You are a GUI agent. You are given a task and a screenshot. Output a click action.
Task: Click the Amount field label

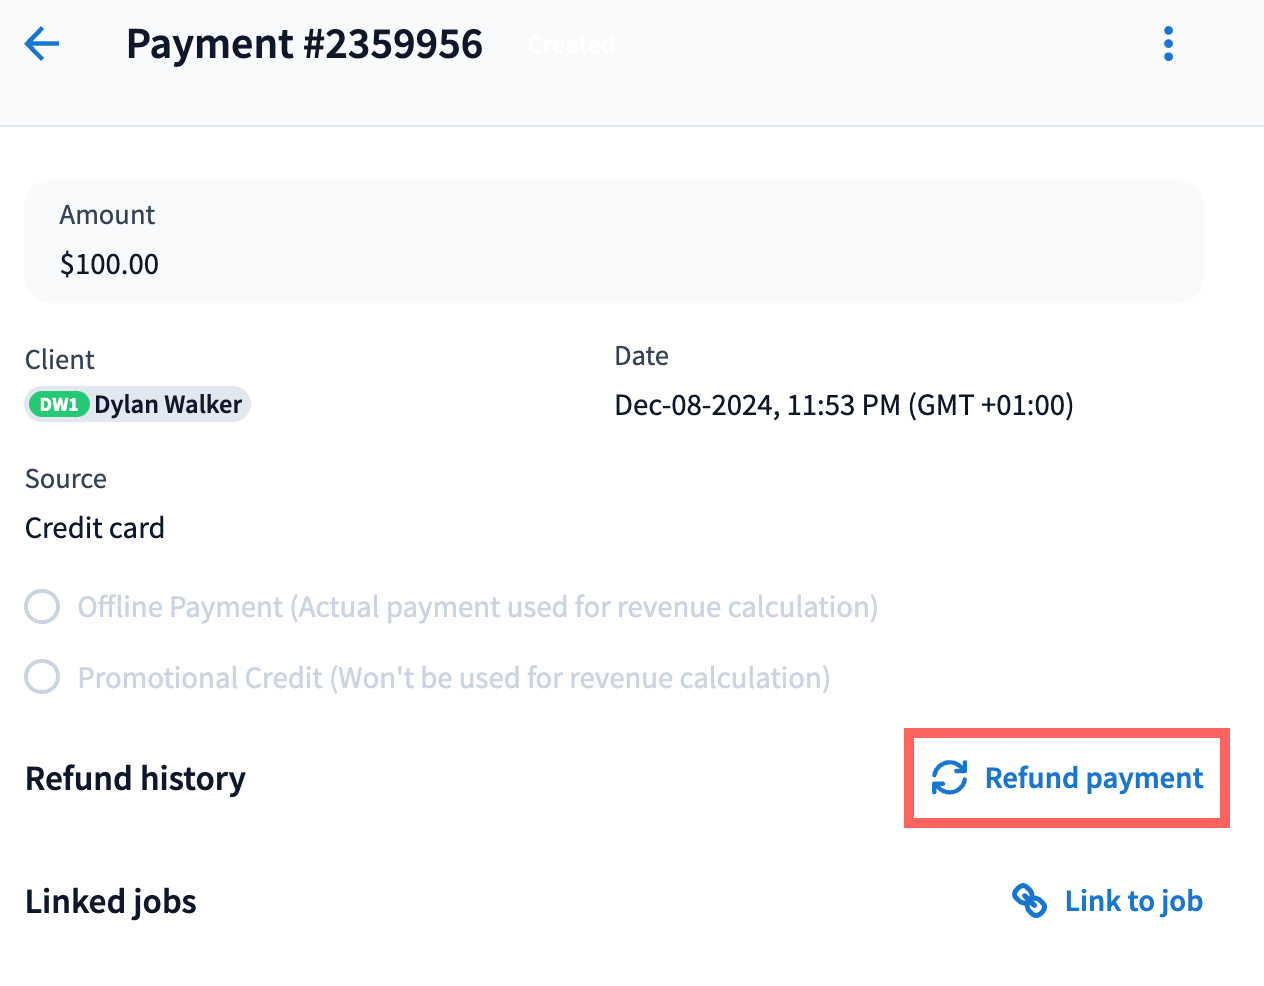pyautogui.click(x=107, y=215)
